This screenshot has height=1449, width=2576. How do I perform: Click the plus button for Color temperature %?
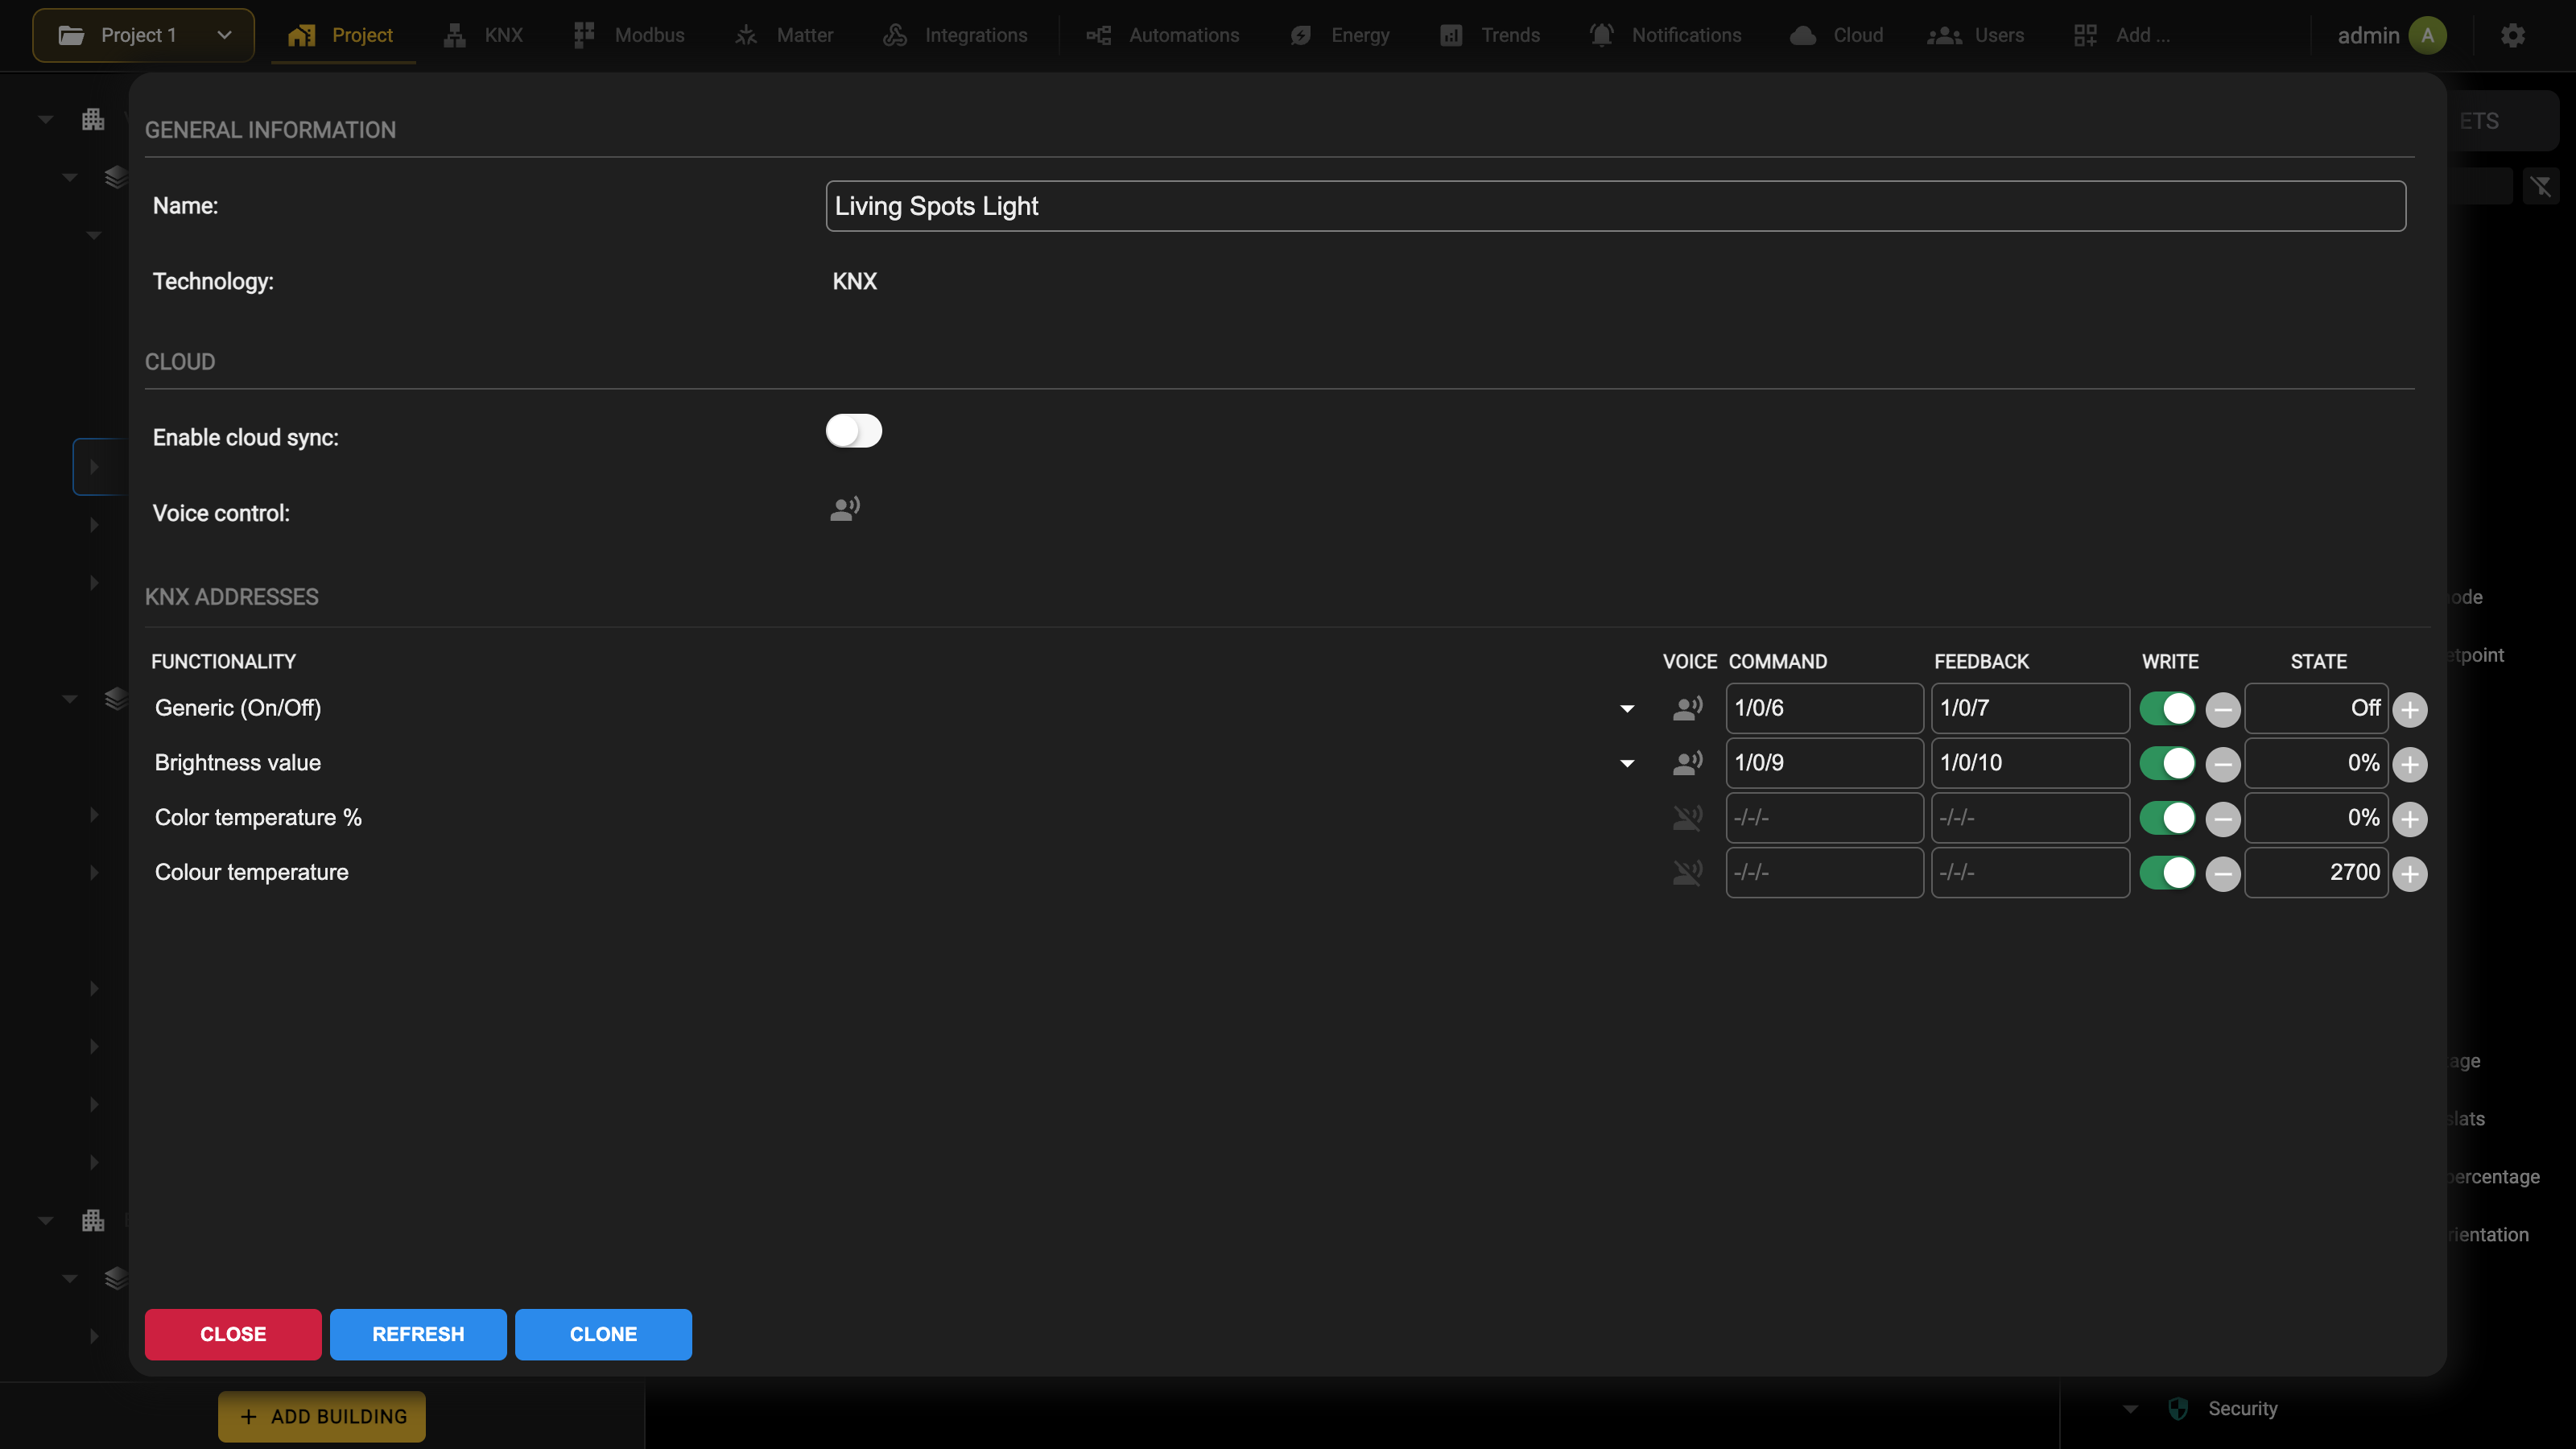point(2410,820)
